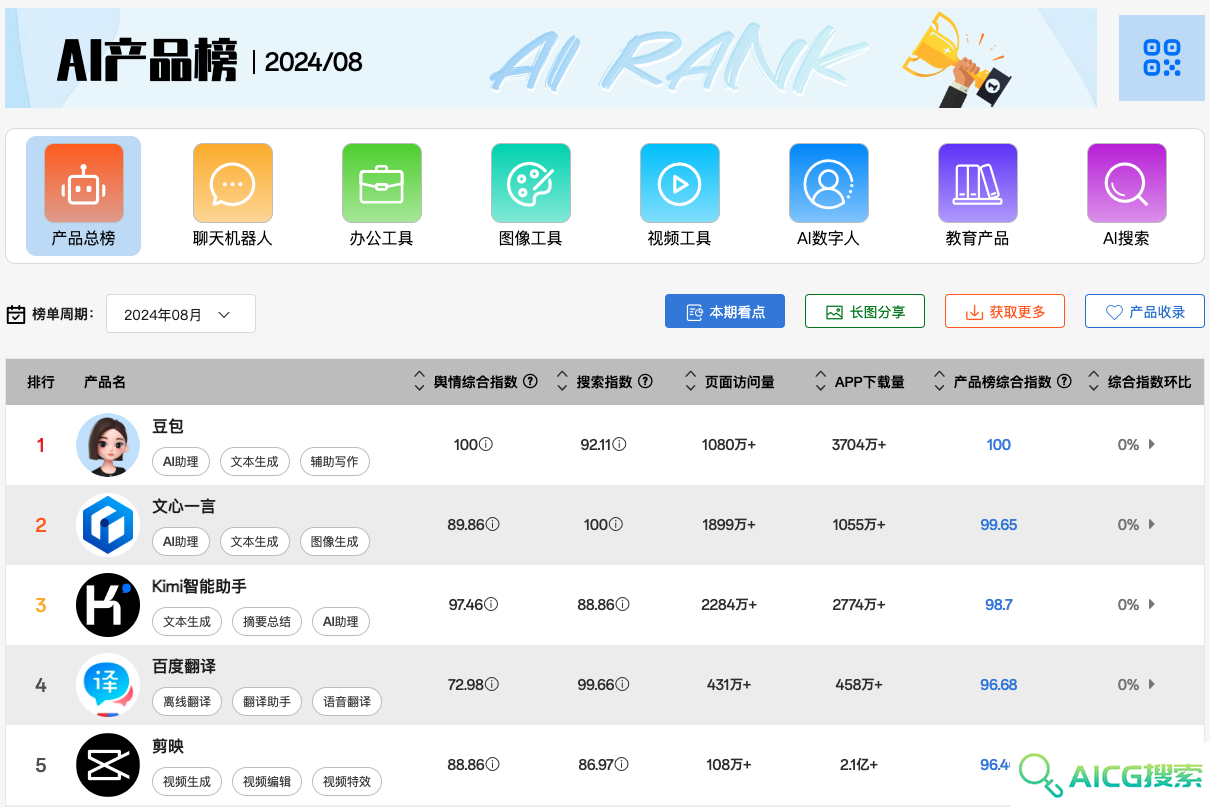
Task: Click info icon beside 剪映's 86.97 search index
Action: point(621,764)
